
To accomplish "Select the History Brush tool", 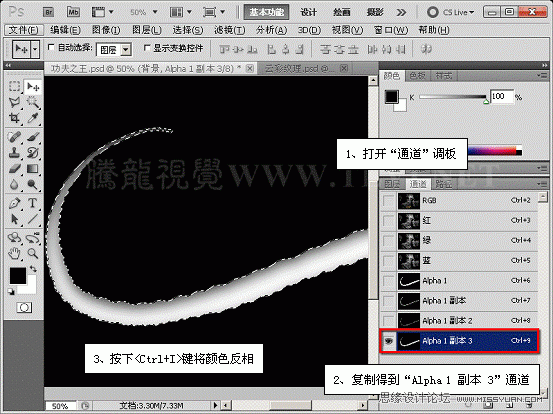I will tap(33, 153).
